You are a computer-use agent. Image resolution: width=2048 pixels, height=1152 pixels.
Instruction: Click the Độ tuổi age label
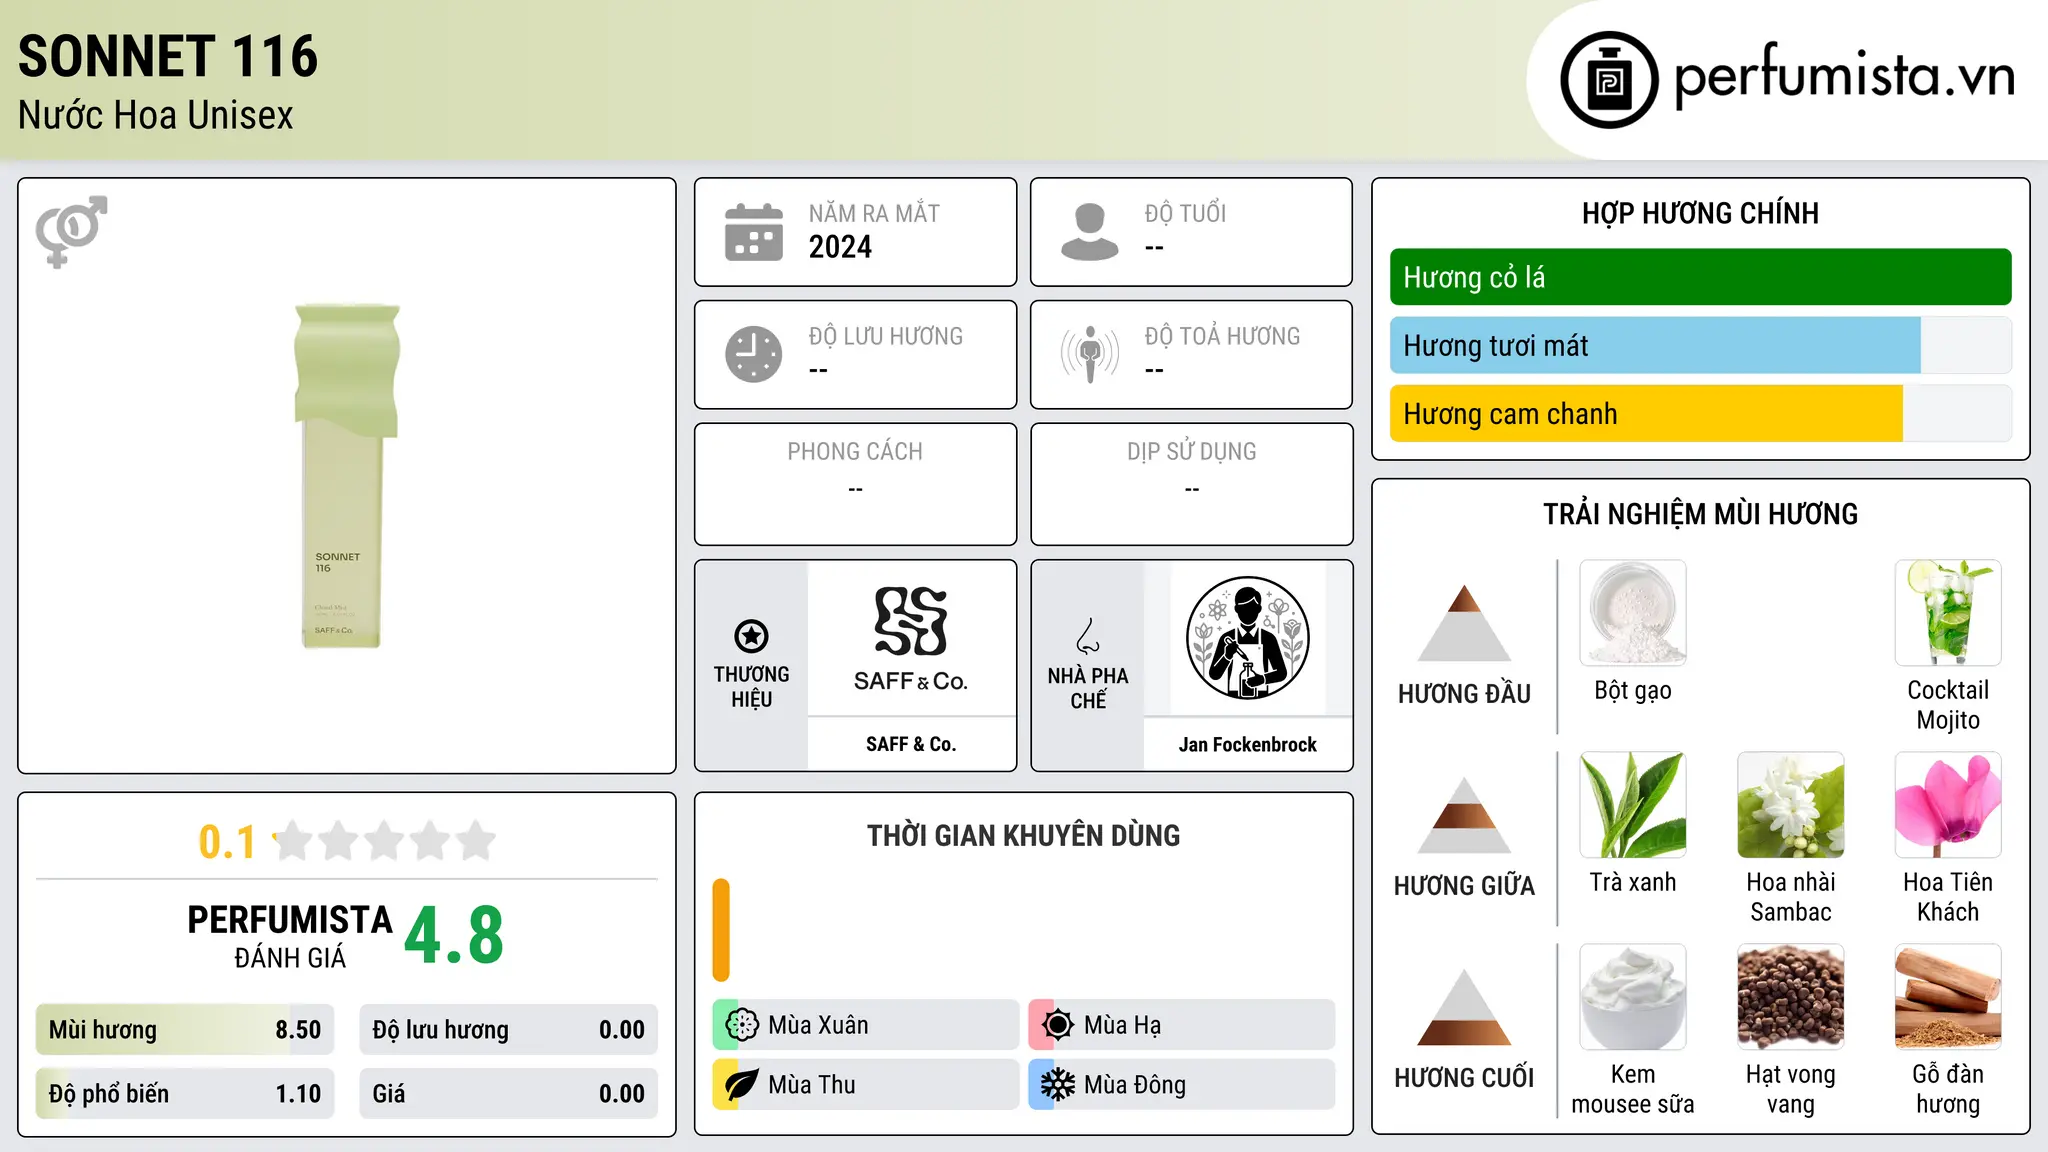tap(1185, 213)
